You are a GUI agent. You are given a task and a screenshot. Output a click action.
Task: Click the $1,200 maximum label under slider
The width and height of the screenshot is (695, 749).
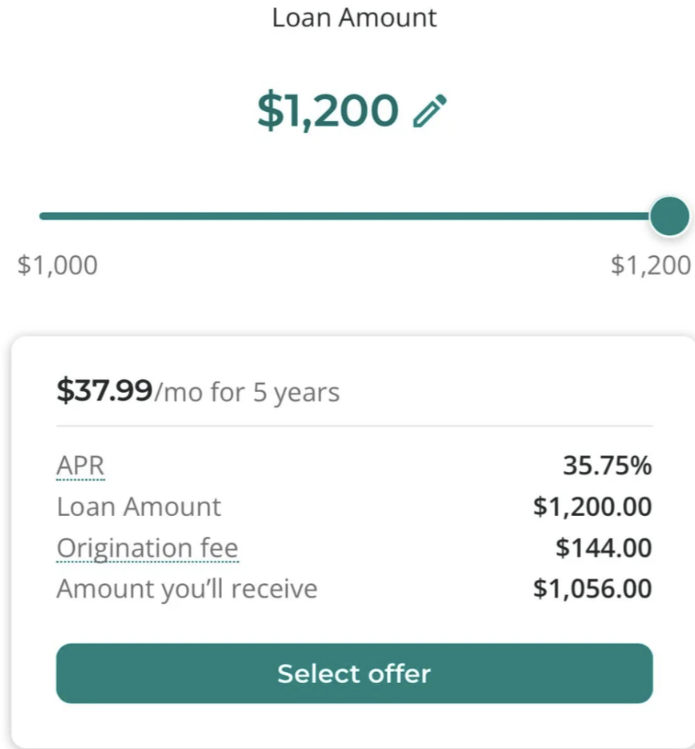coord(650,265)
